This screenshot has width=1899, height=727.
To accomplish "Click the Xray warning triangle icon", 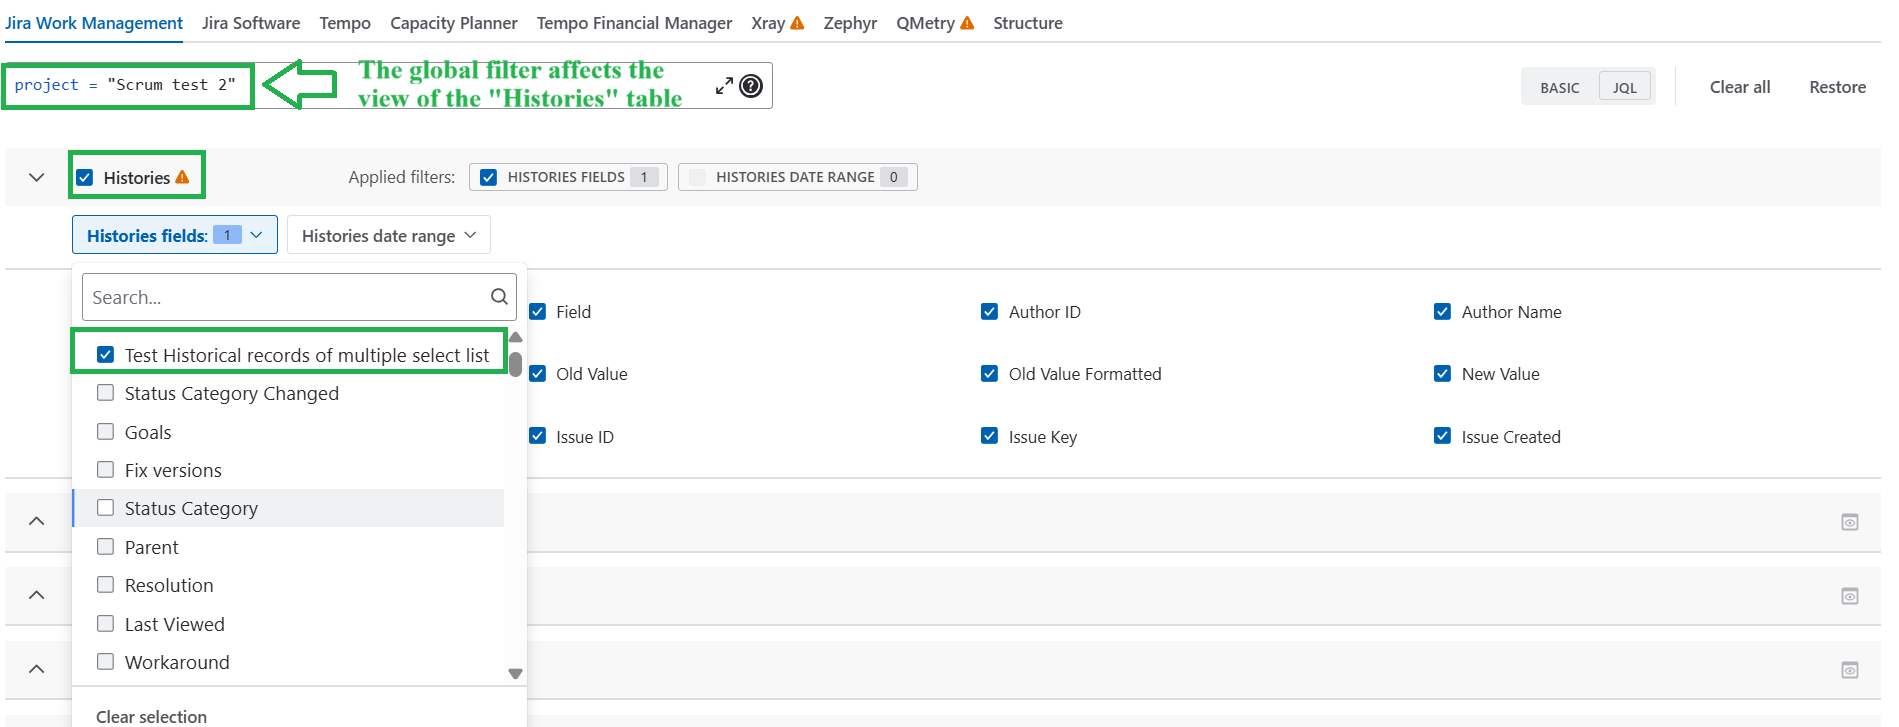I will coord(797,23).
